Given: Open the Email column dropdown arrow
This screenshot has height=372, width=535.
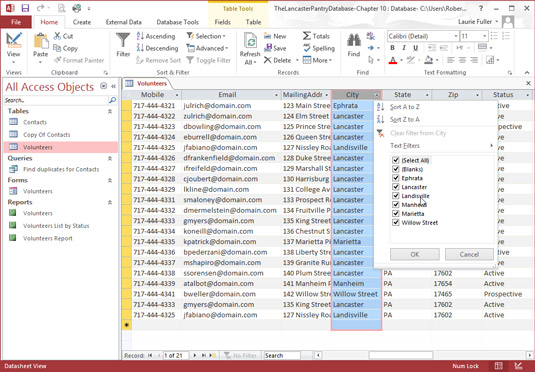Looking at the screenshot, I should point(276,95).
